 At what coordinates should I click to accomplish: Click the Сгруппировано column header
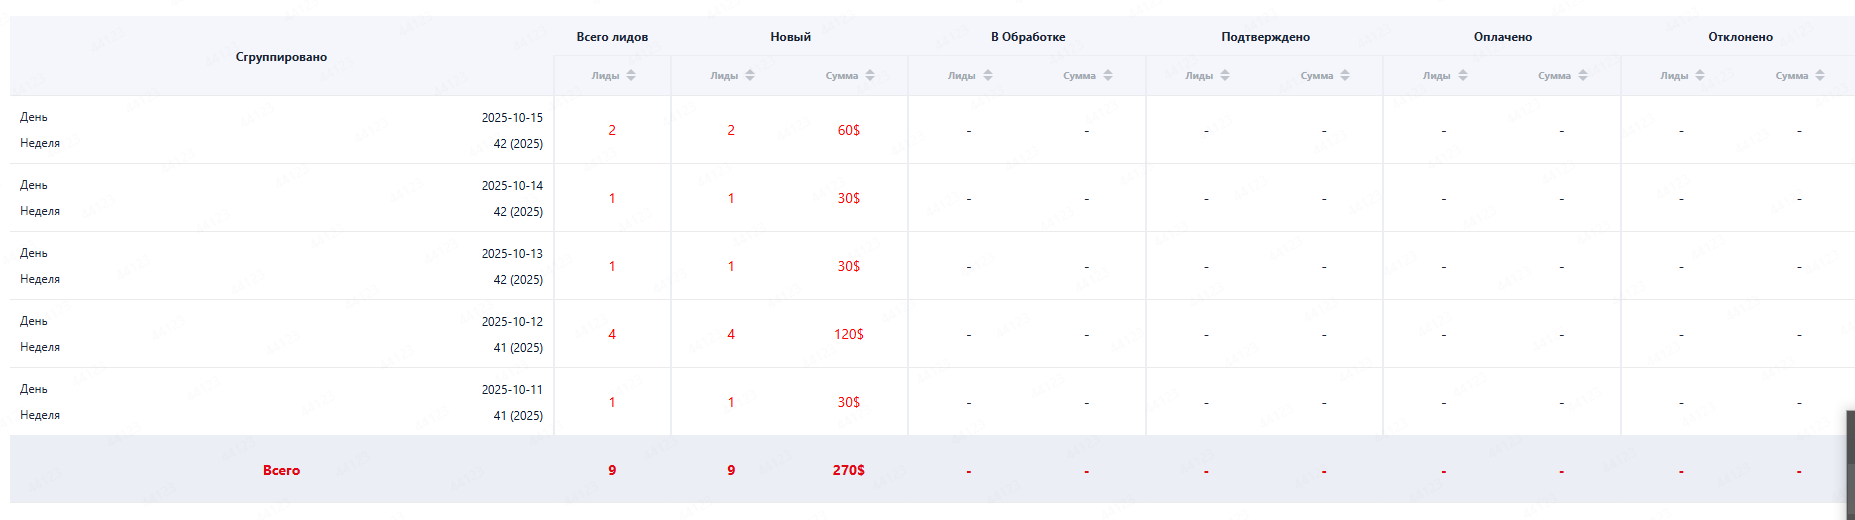(281, 57)
